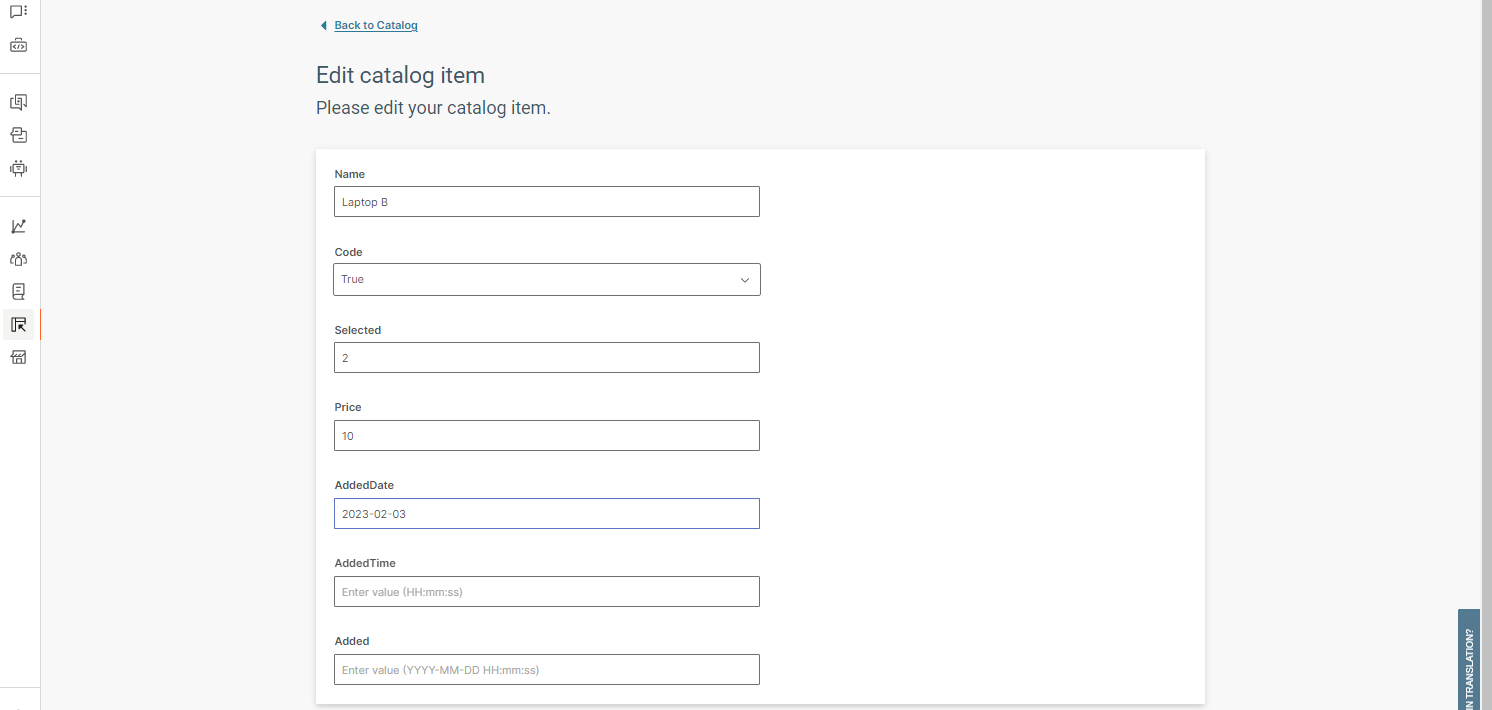Focus the Added date-time field
The width and height of the screenshot is (1492, 710).
point(546,669)
